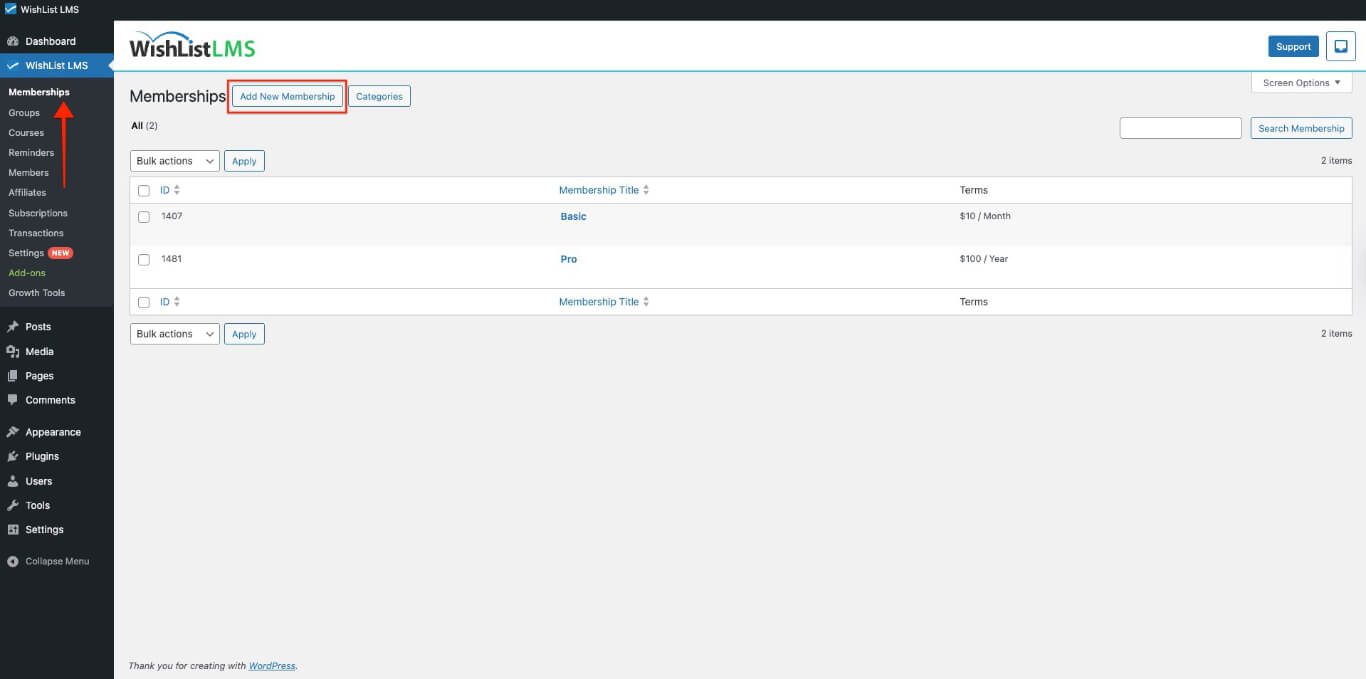Screen dimensions: 1366x679
Task: Open the Bulk actions dropdown
Action: coord(174,160)
